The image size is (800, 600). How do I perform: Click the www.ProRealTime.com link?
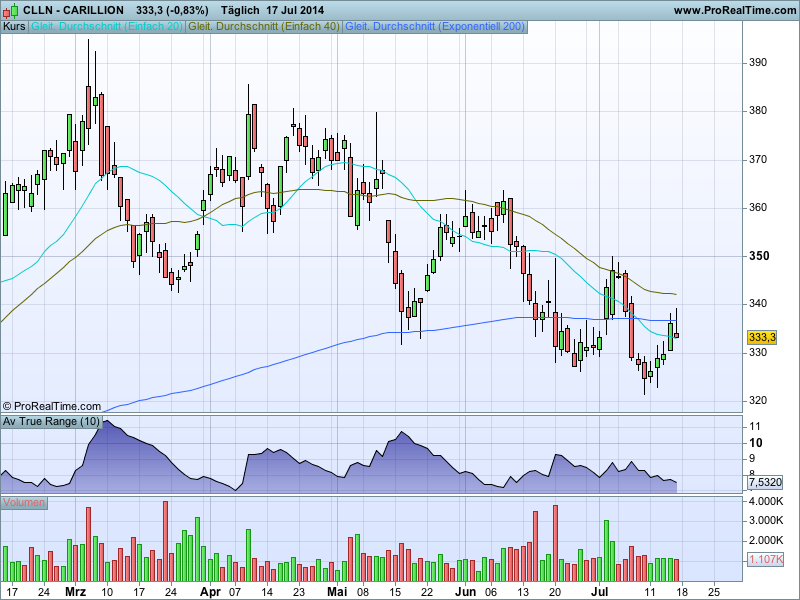pyautogui.click(x=735, y=10)
